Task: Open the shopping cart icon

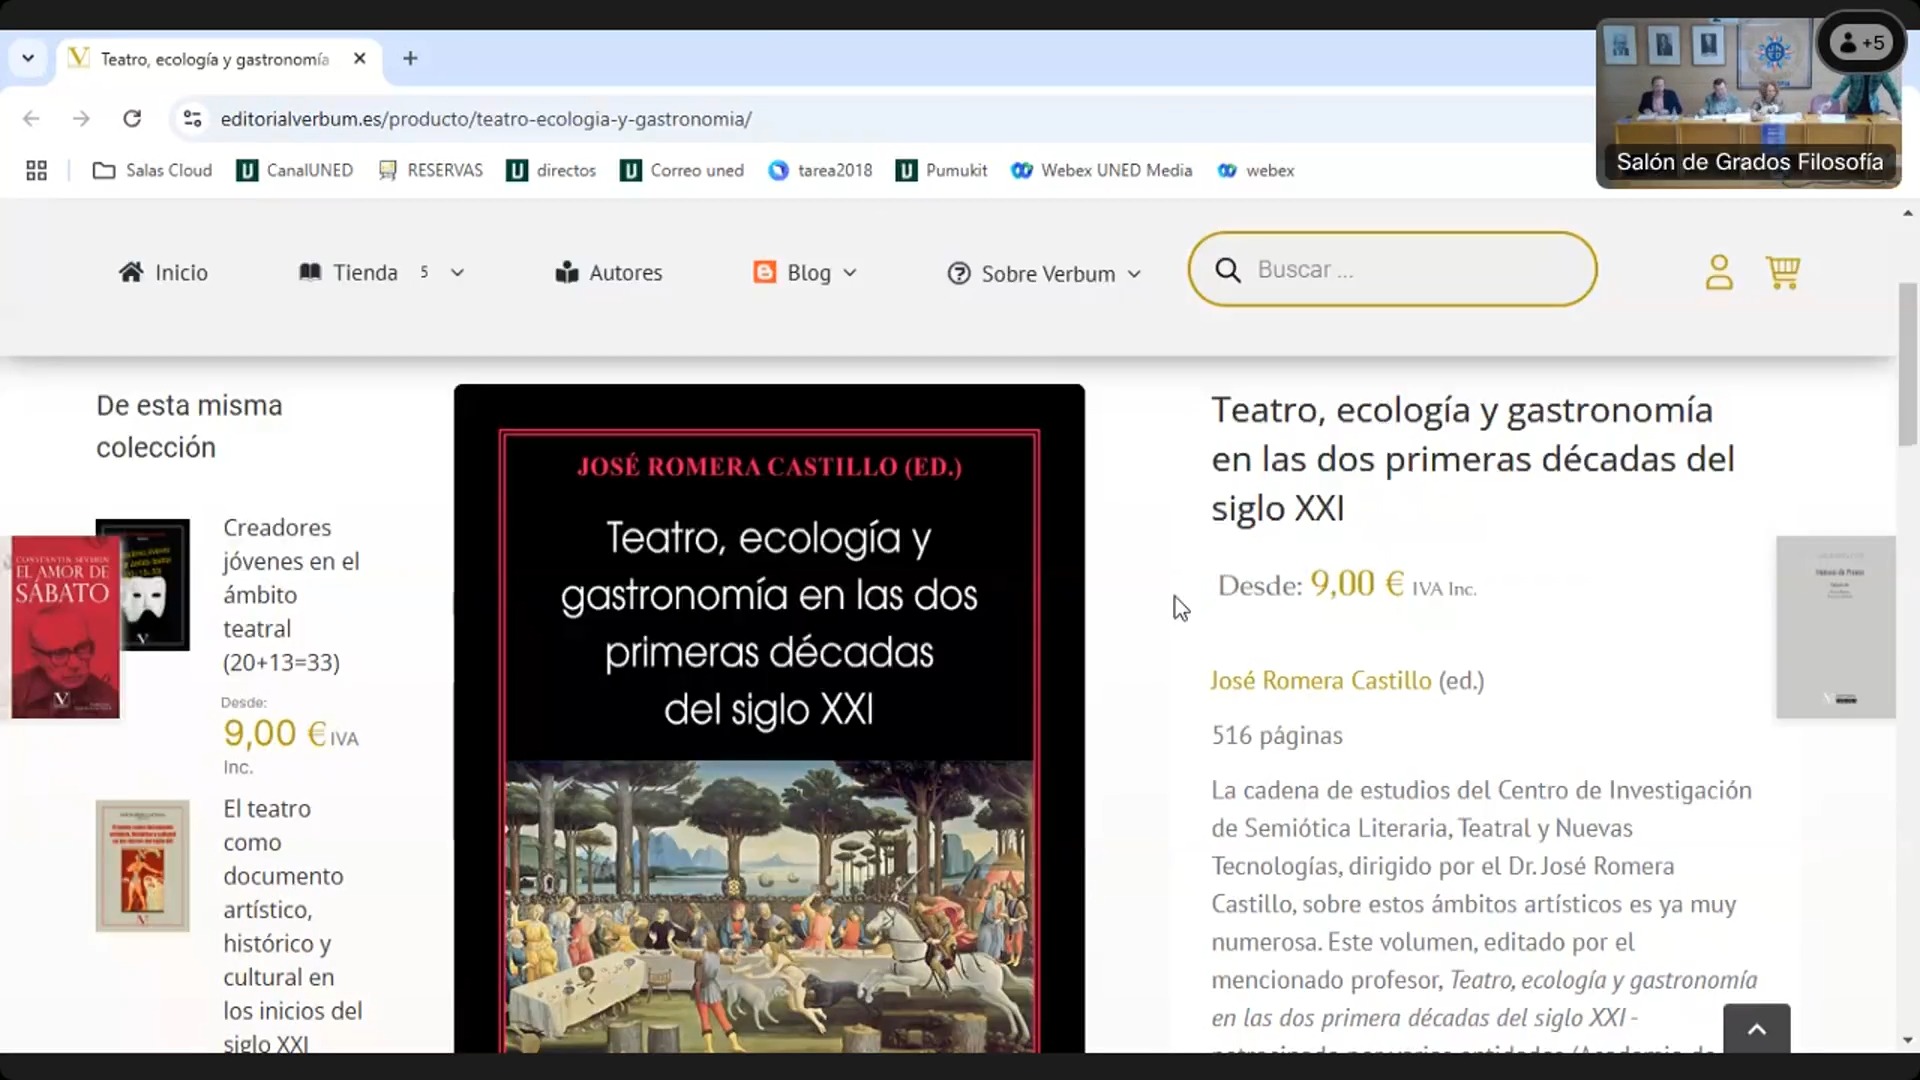Action: (1783, 272)
